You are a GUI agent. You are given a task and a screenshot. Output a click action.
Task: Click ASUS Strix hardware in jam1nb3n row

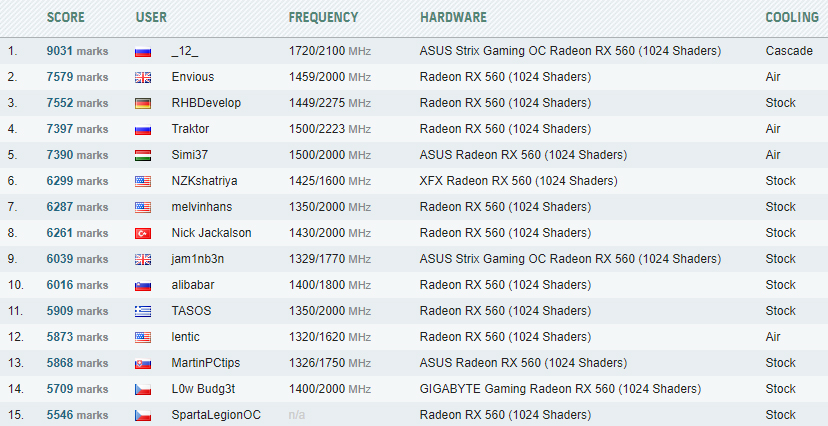click(x=570, y=259)
